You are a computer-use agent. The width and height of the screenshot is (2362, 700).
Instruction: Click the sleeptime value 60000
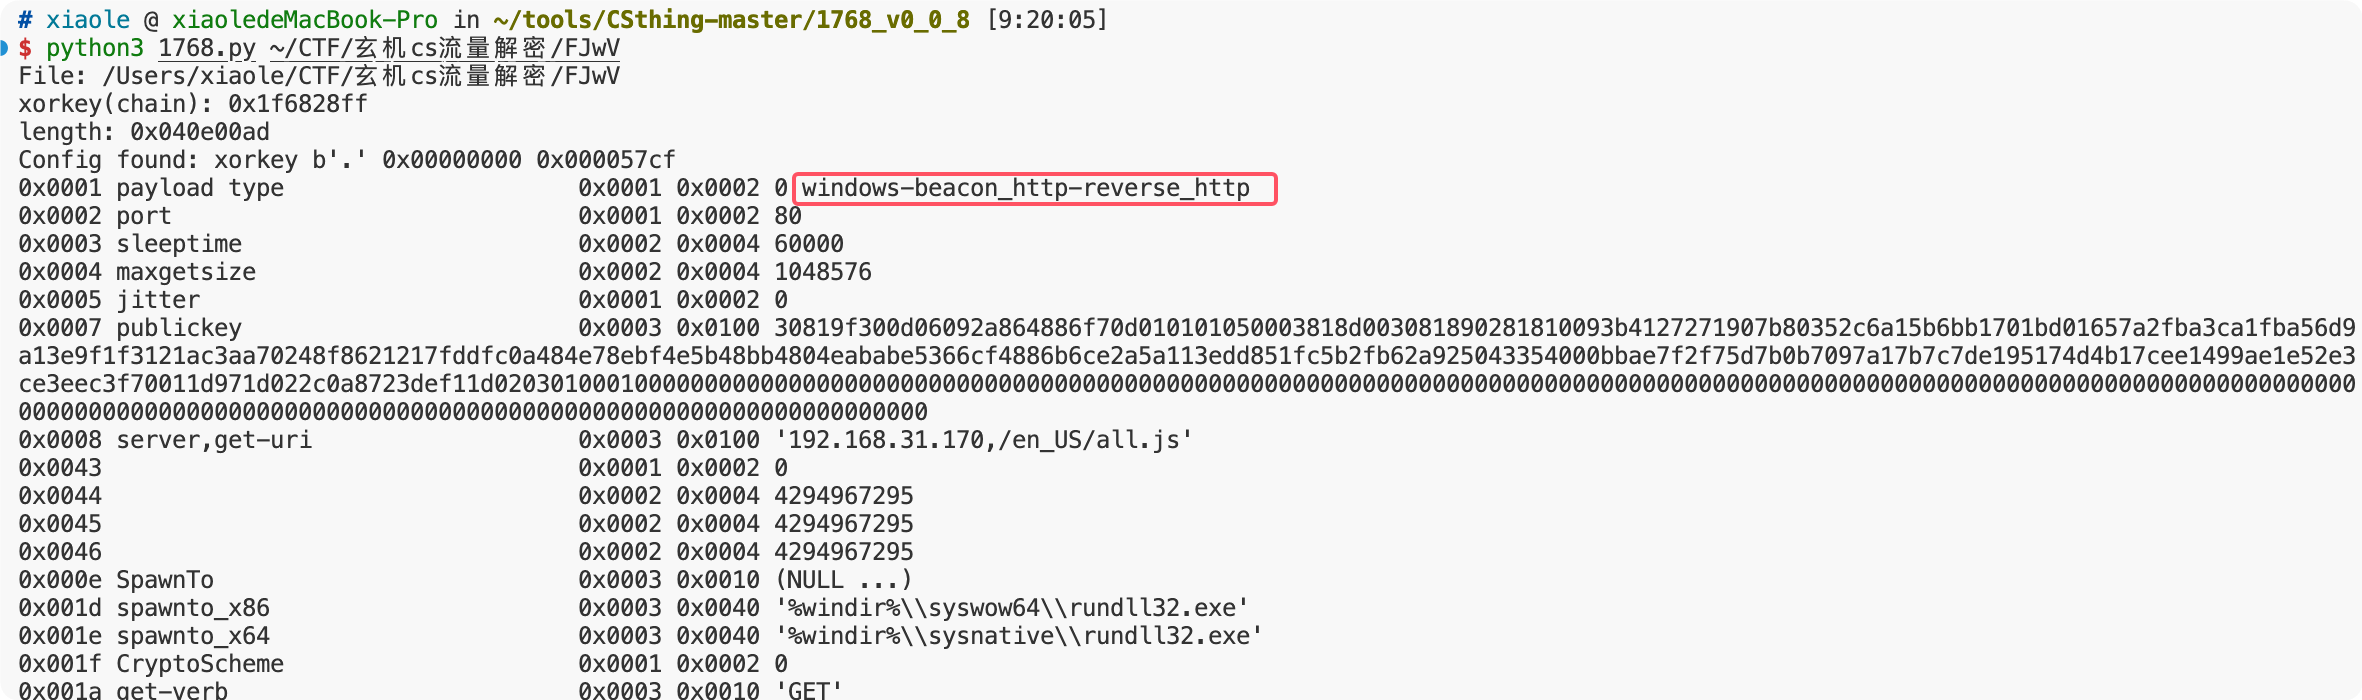809,244
